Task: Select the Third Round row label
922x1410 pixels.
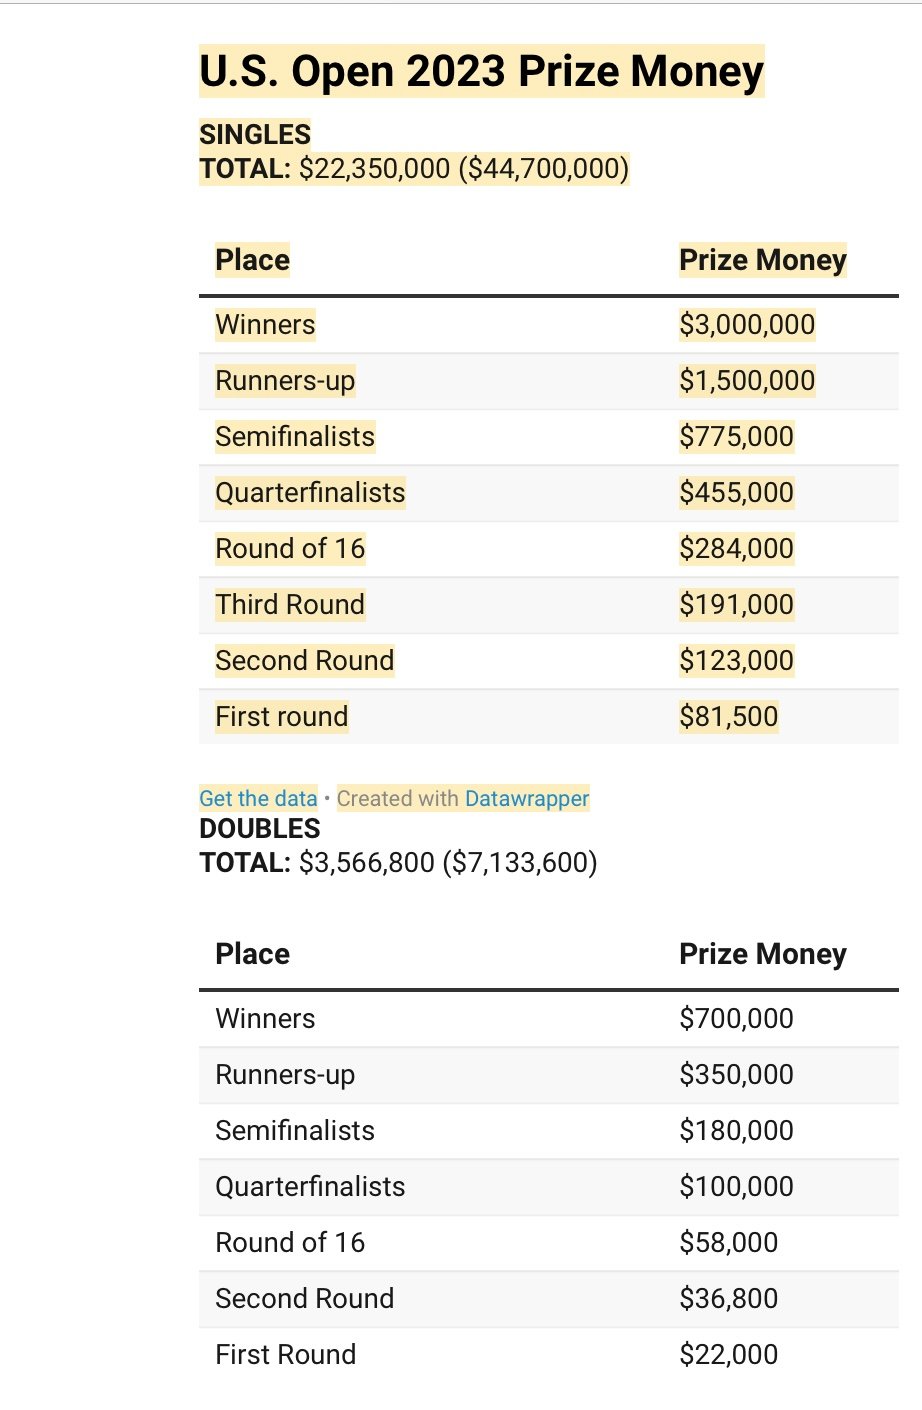Action: tap(290, 604)
